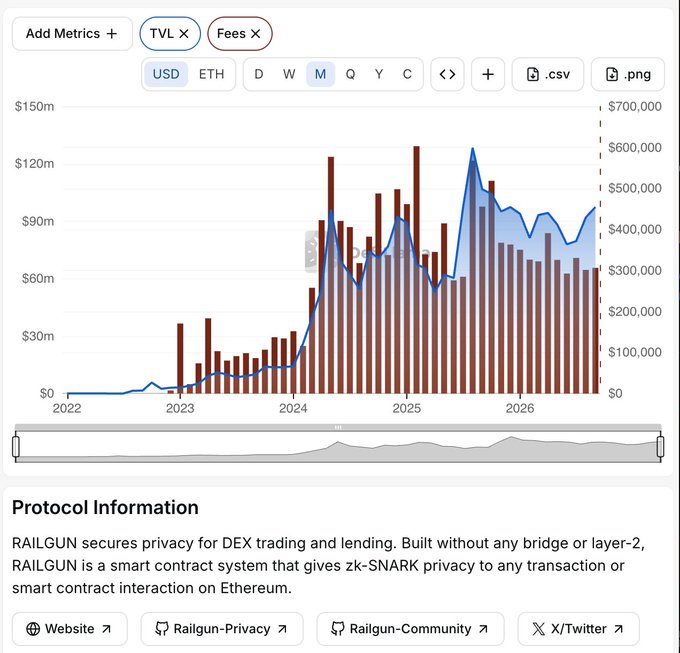Click the range slider top grip bar
The width and height of the screenshot is (680, 653).
(338, 428)
